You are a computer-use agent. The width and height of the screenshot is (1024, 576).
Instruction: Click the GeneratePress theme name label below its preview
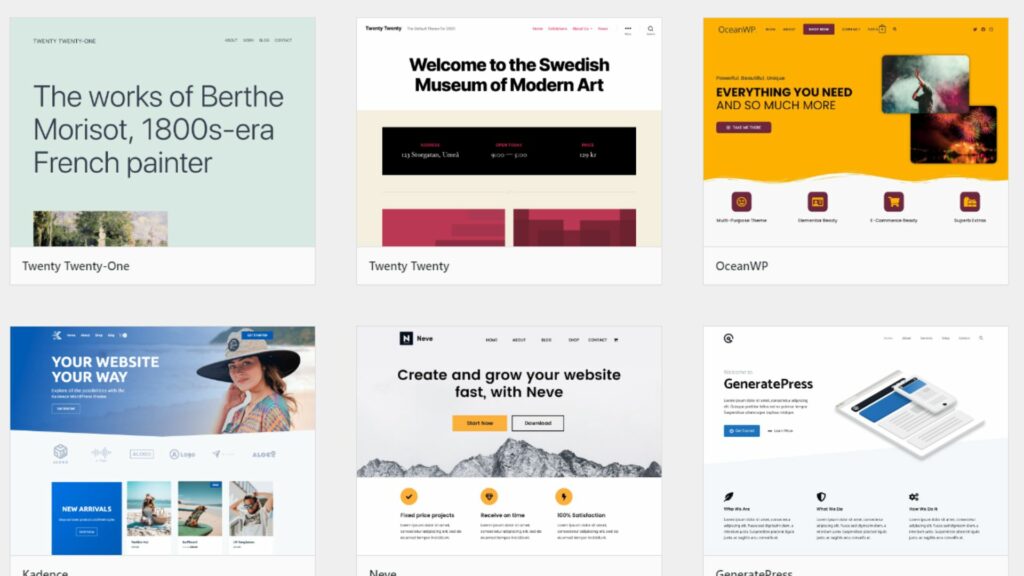point(754,572)
